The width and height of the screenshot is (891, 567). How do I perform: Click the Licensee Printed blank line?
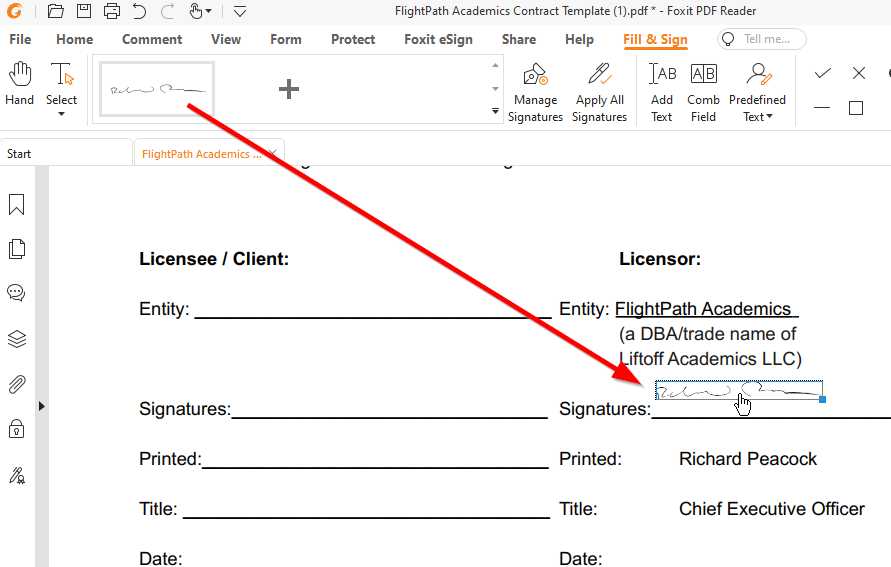coord(375,466)
